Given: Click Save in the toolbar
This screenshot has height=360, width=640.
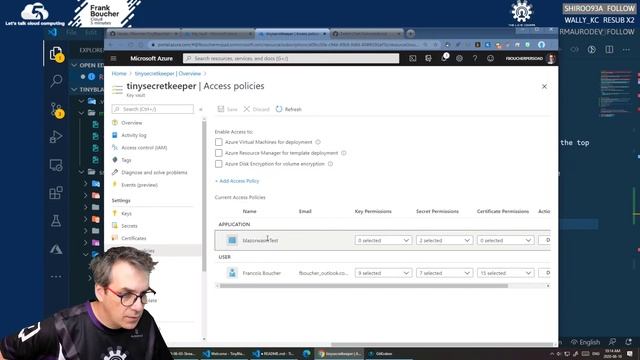Looking at the screenshot, I should tap(227, 109).
